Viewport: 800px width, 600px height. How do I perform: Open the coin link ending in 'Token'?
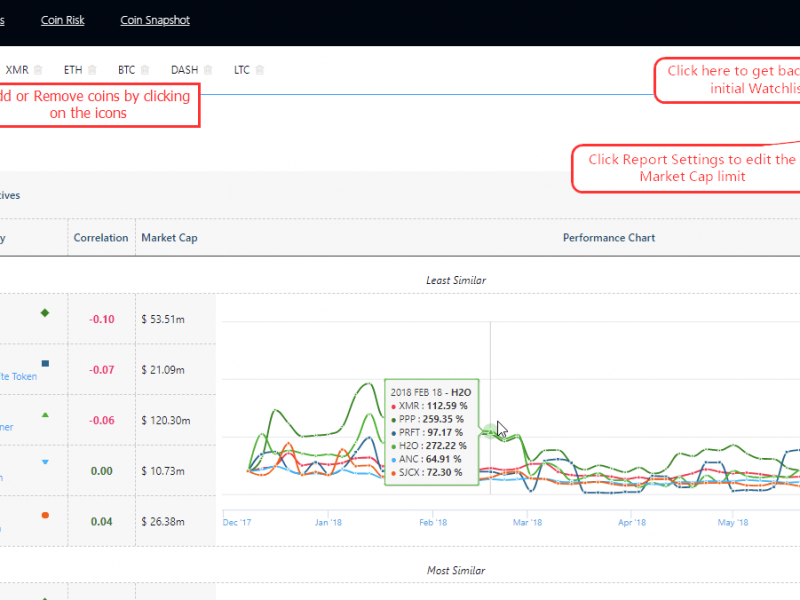pos(19,377)
